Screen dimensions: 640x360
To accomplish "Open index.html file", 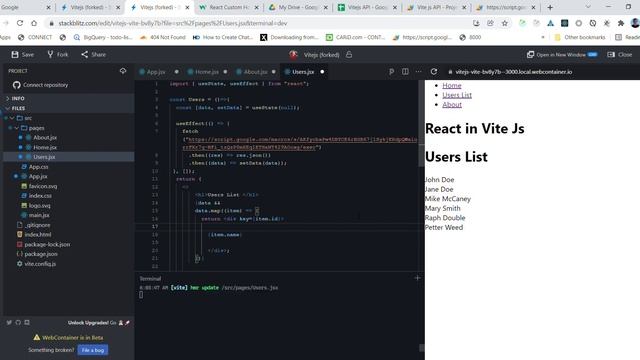I will 38,235.
